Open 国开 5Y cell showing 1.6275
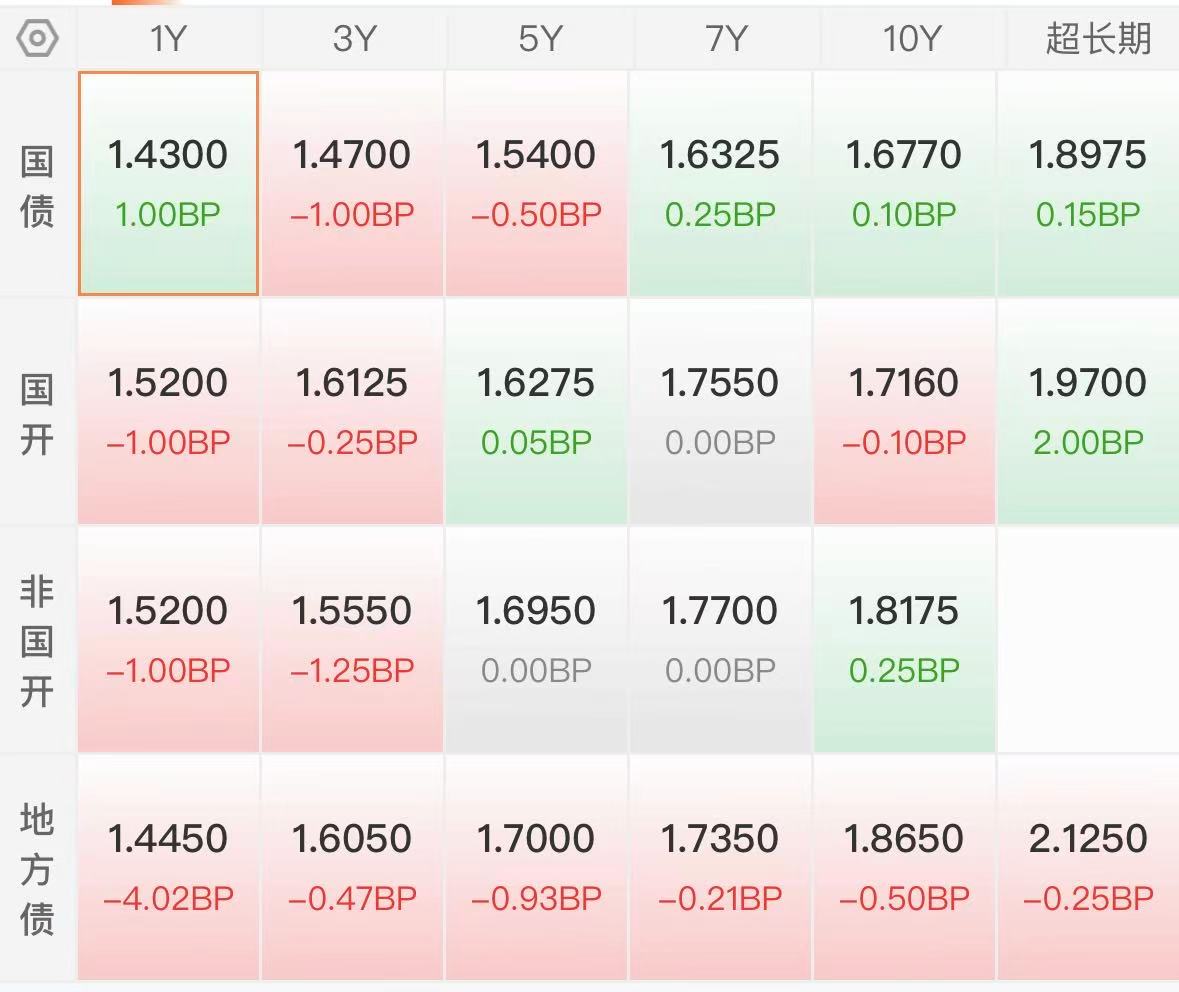 point(536,411)
